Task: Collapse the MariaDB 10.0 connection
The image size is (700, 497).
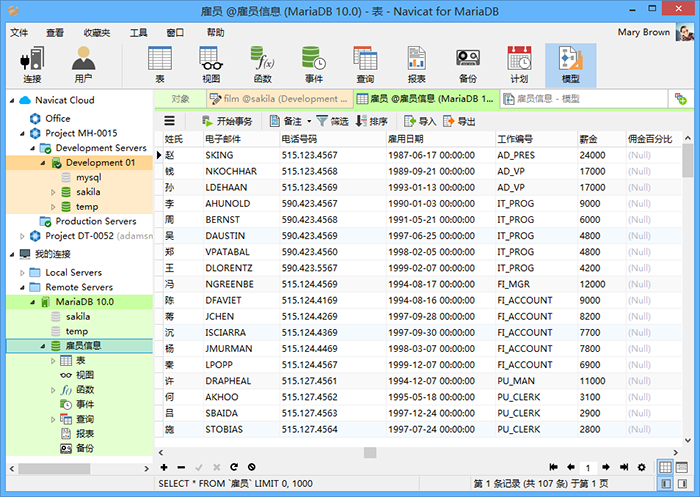Action: [x=32, y=302]
